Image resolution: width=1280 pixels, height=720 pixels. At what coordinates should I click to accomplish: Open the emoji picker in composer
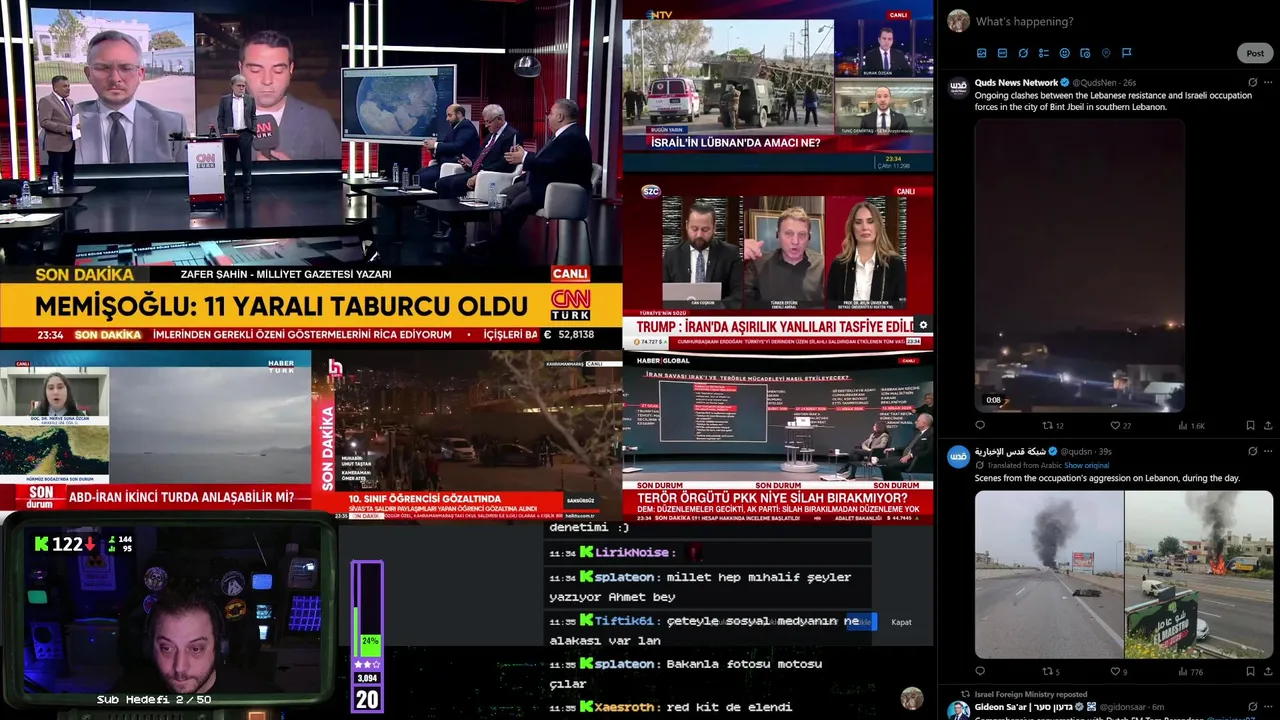pos(1064,53)
